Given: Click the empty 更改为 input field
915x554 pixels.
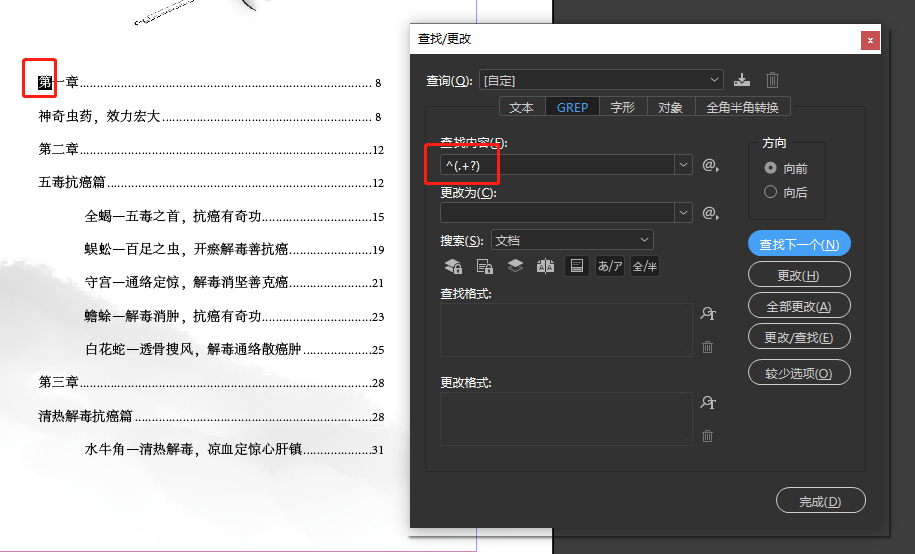Looking at the screenshot, I should [558, 213].
